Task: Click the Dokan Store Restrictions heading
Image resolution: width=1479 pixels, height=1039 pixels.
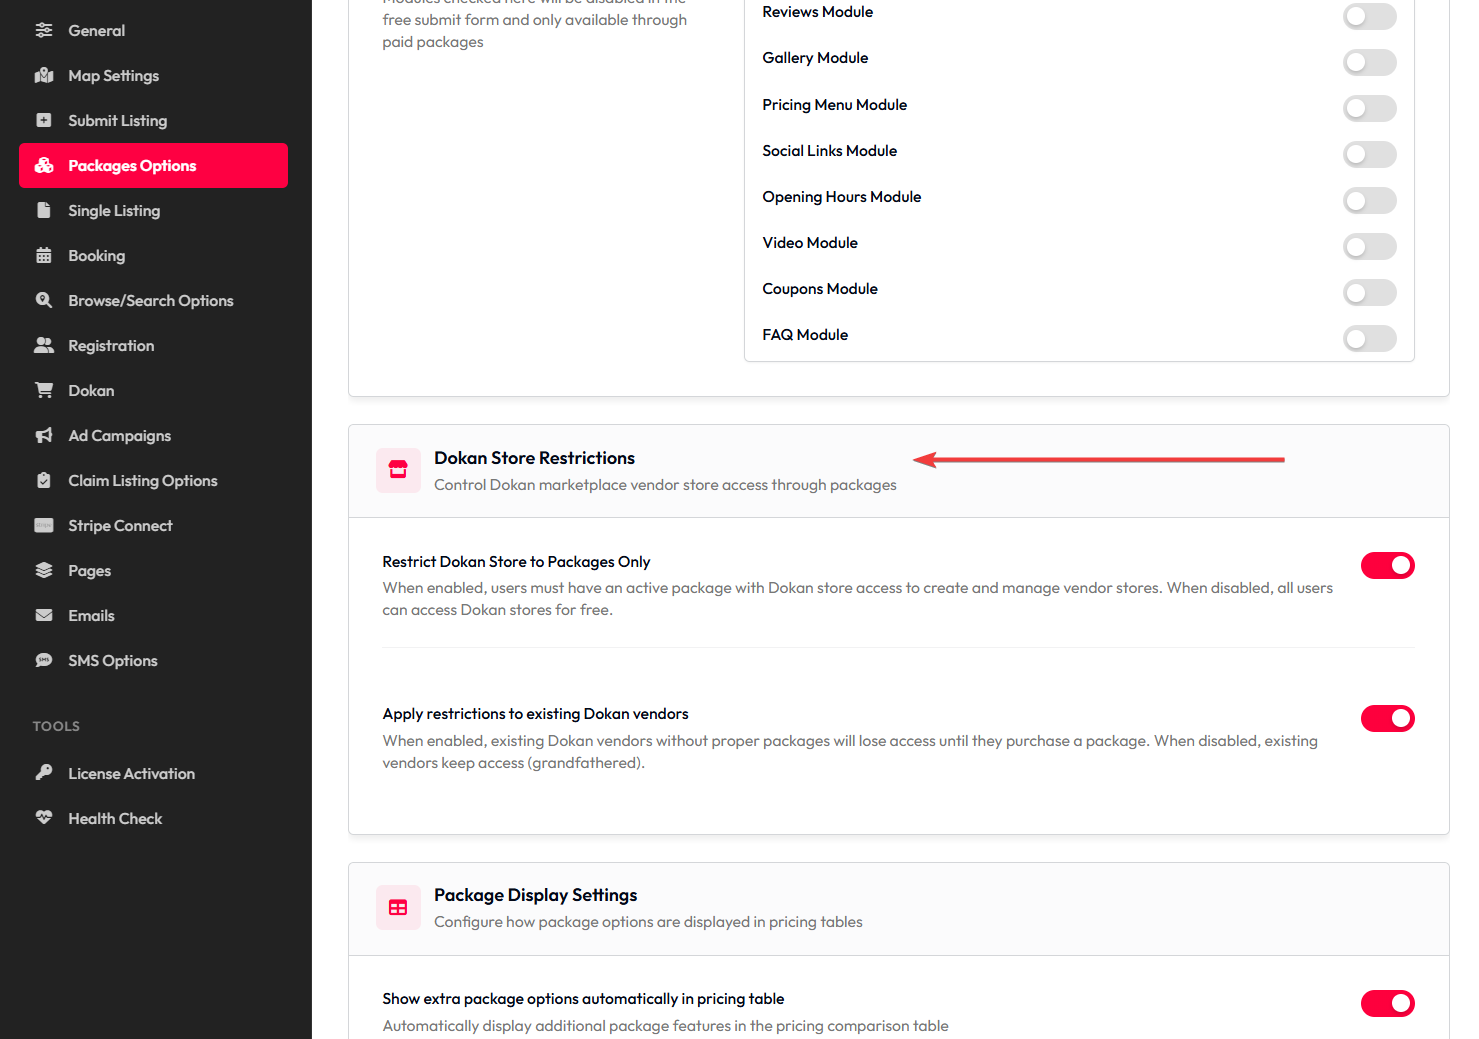Action: pos(534,458)
